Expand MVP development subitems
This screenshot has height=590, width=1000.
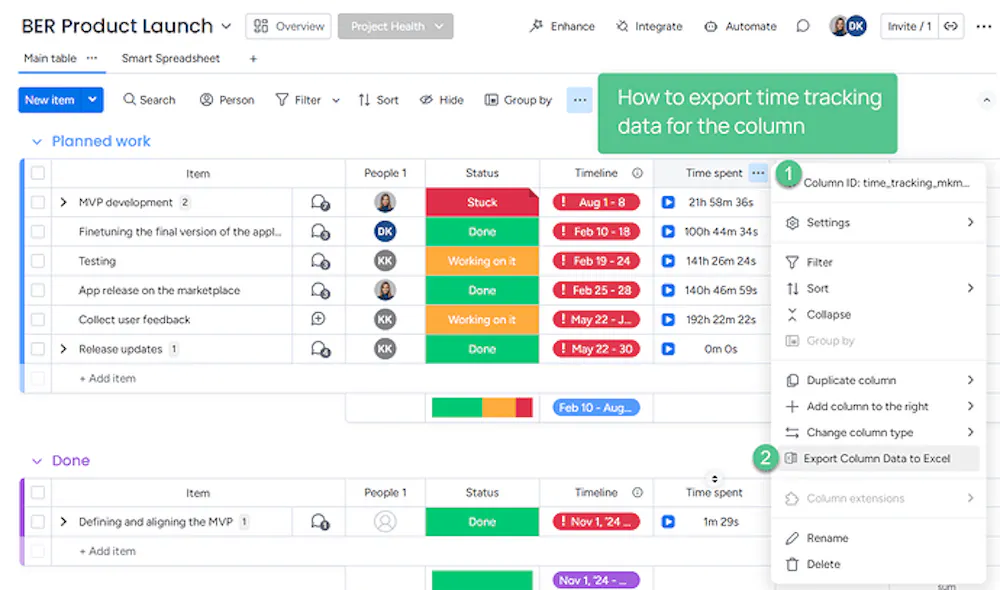click(x=63, y=202)
